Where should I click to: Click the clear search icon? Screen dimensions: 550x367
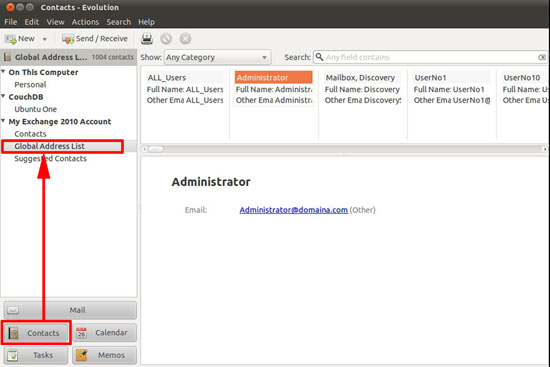click(x=542, y=57)
